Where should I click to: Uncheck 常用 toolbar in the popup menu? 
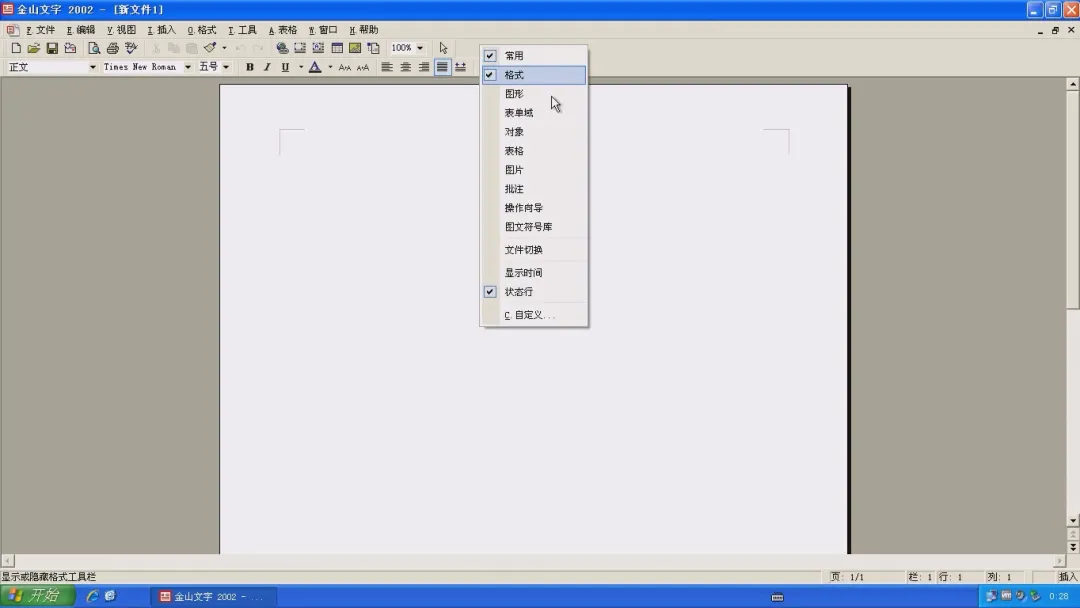pos(534,56)
